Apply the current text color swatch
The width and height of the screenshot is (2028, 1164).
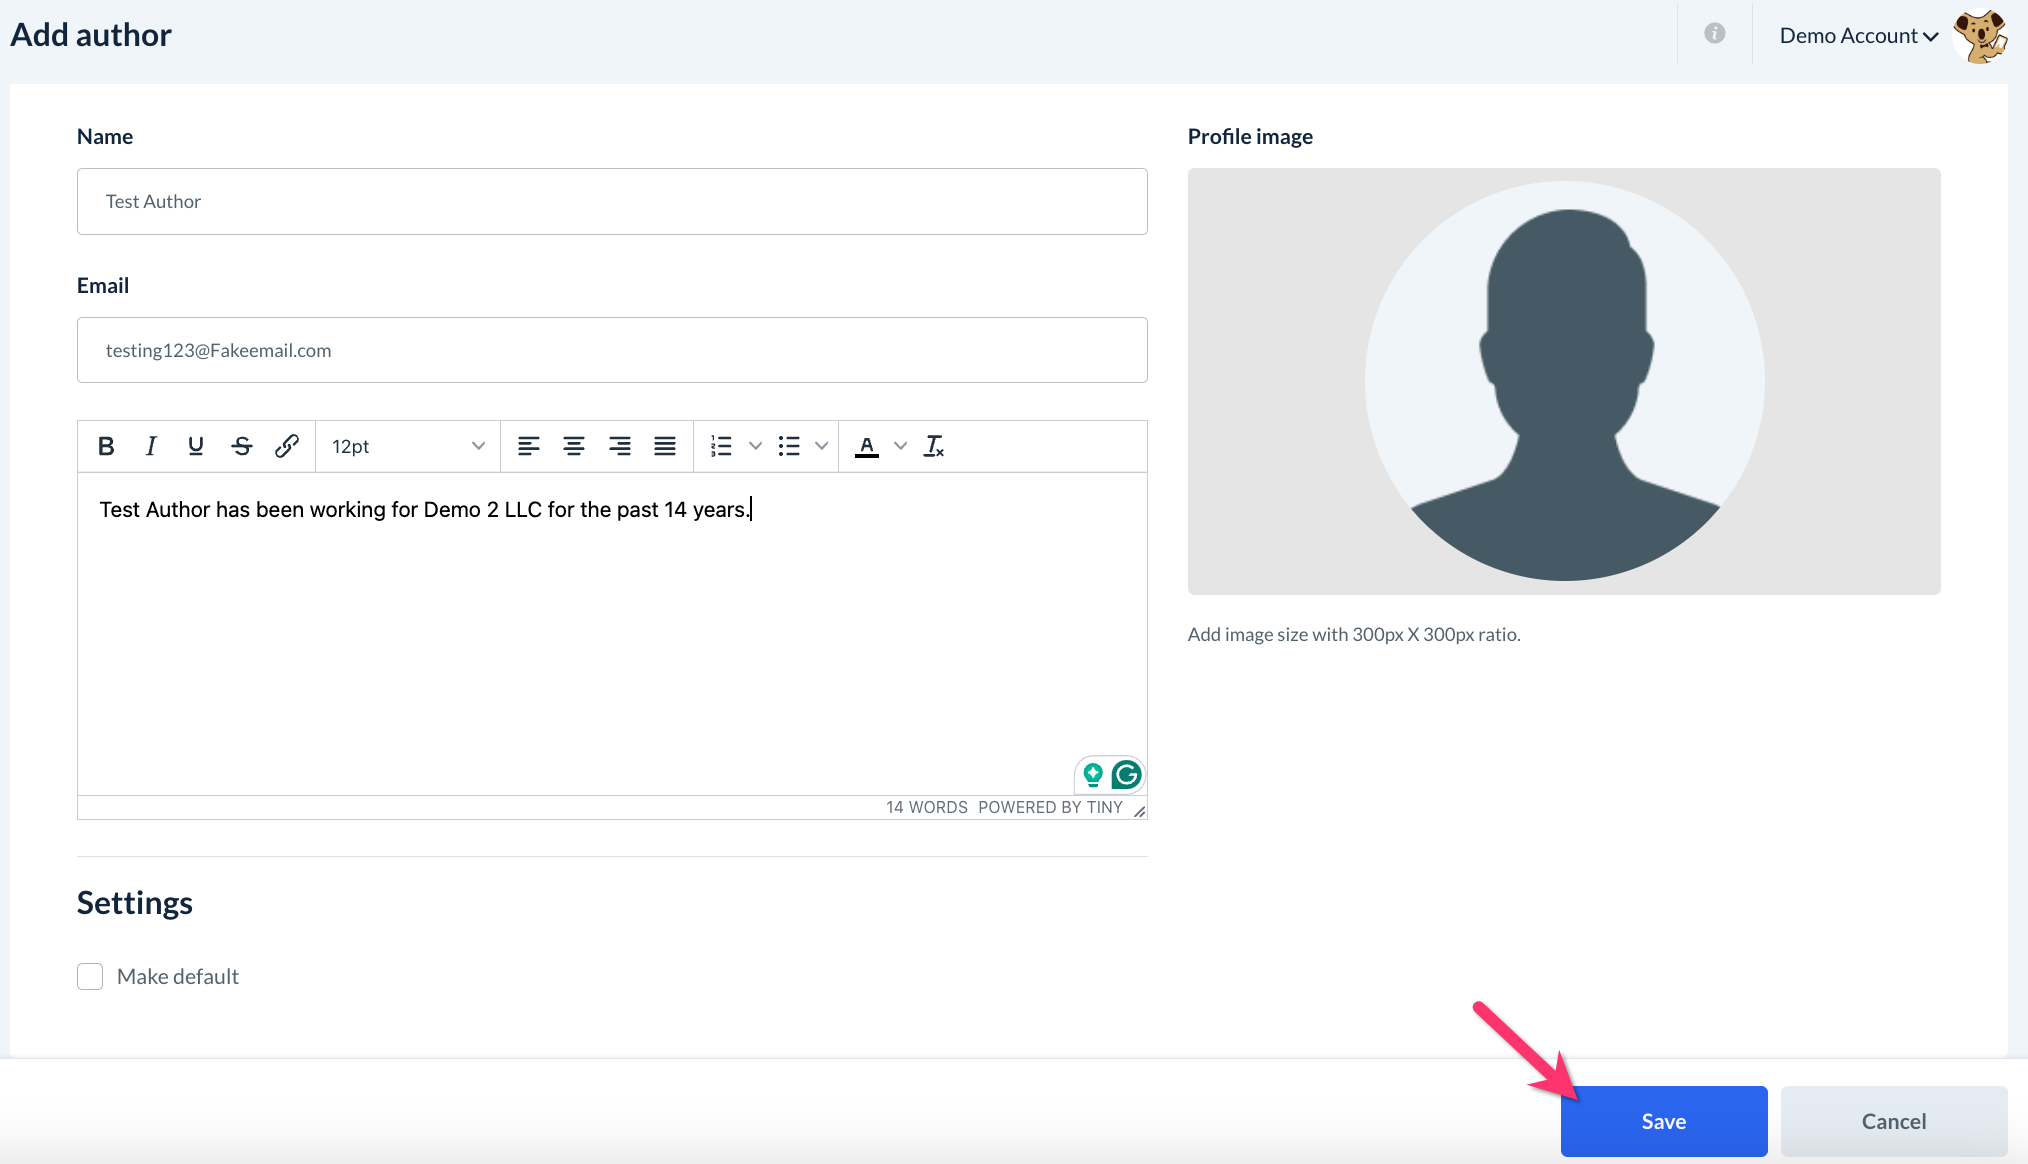[x=867, y=446]
